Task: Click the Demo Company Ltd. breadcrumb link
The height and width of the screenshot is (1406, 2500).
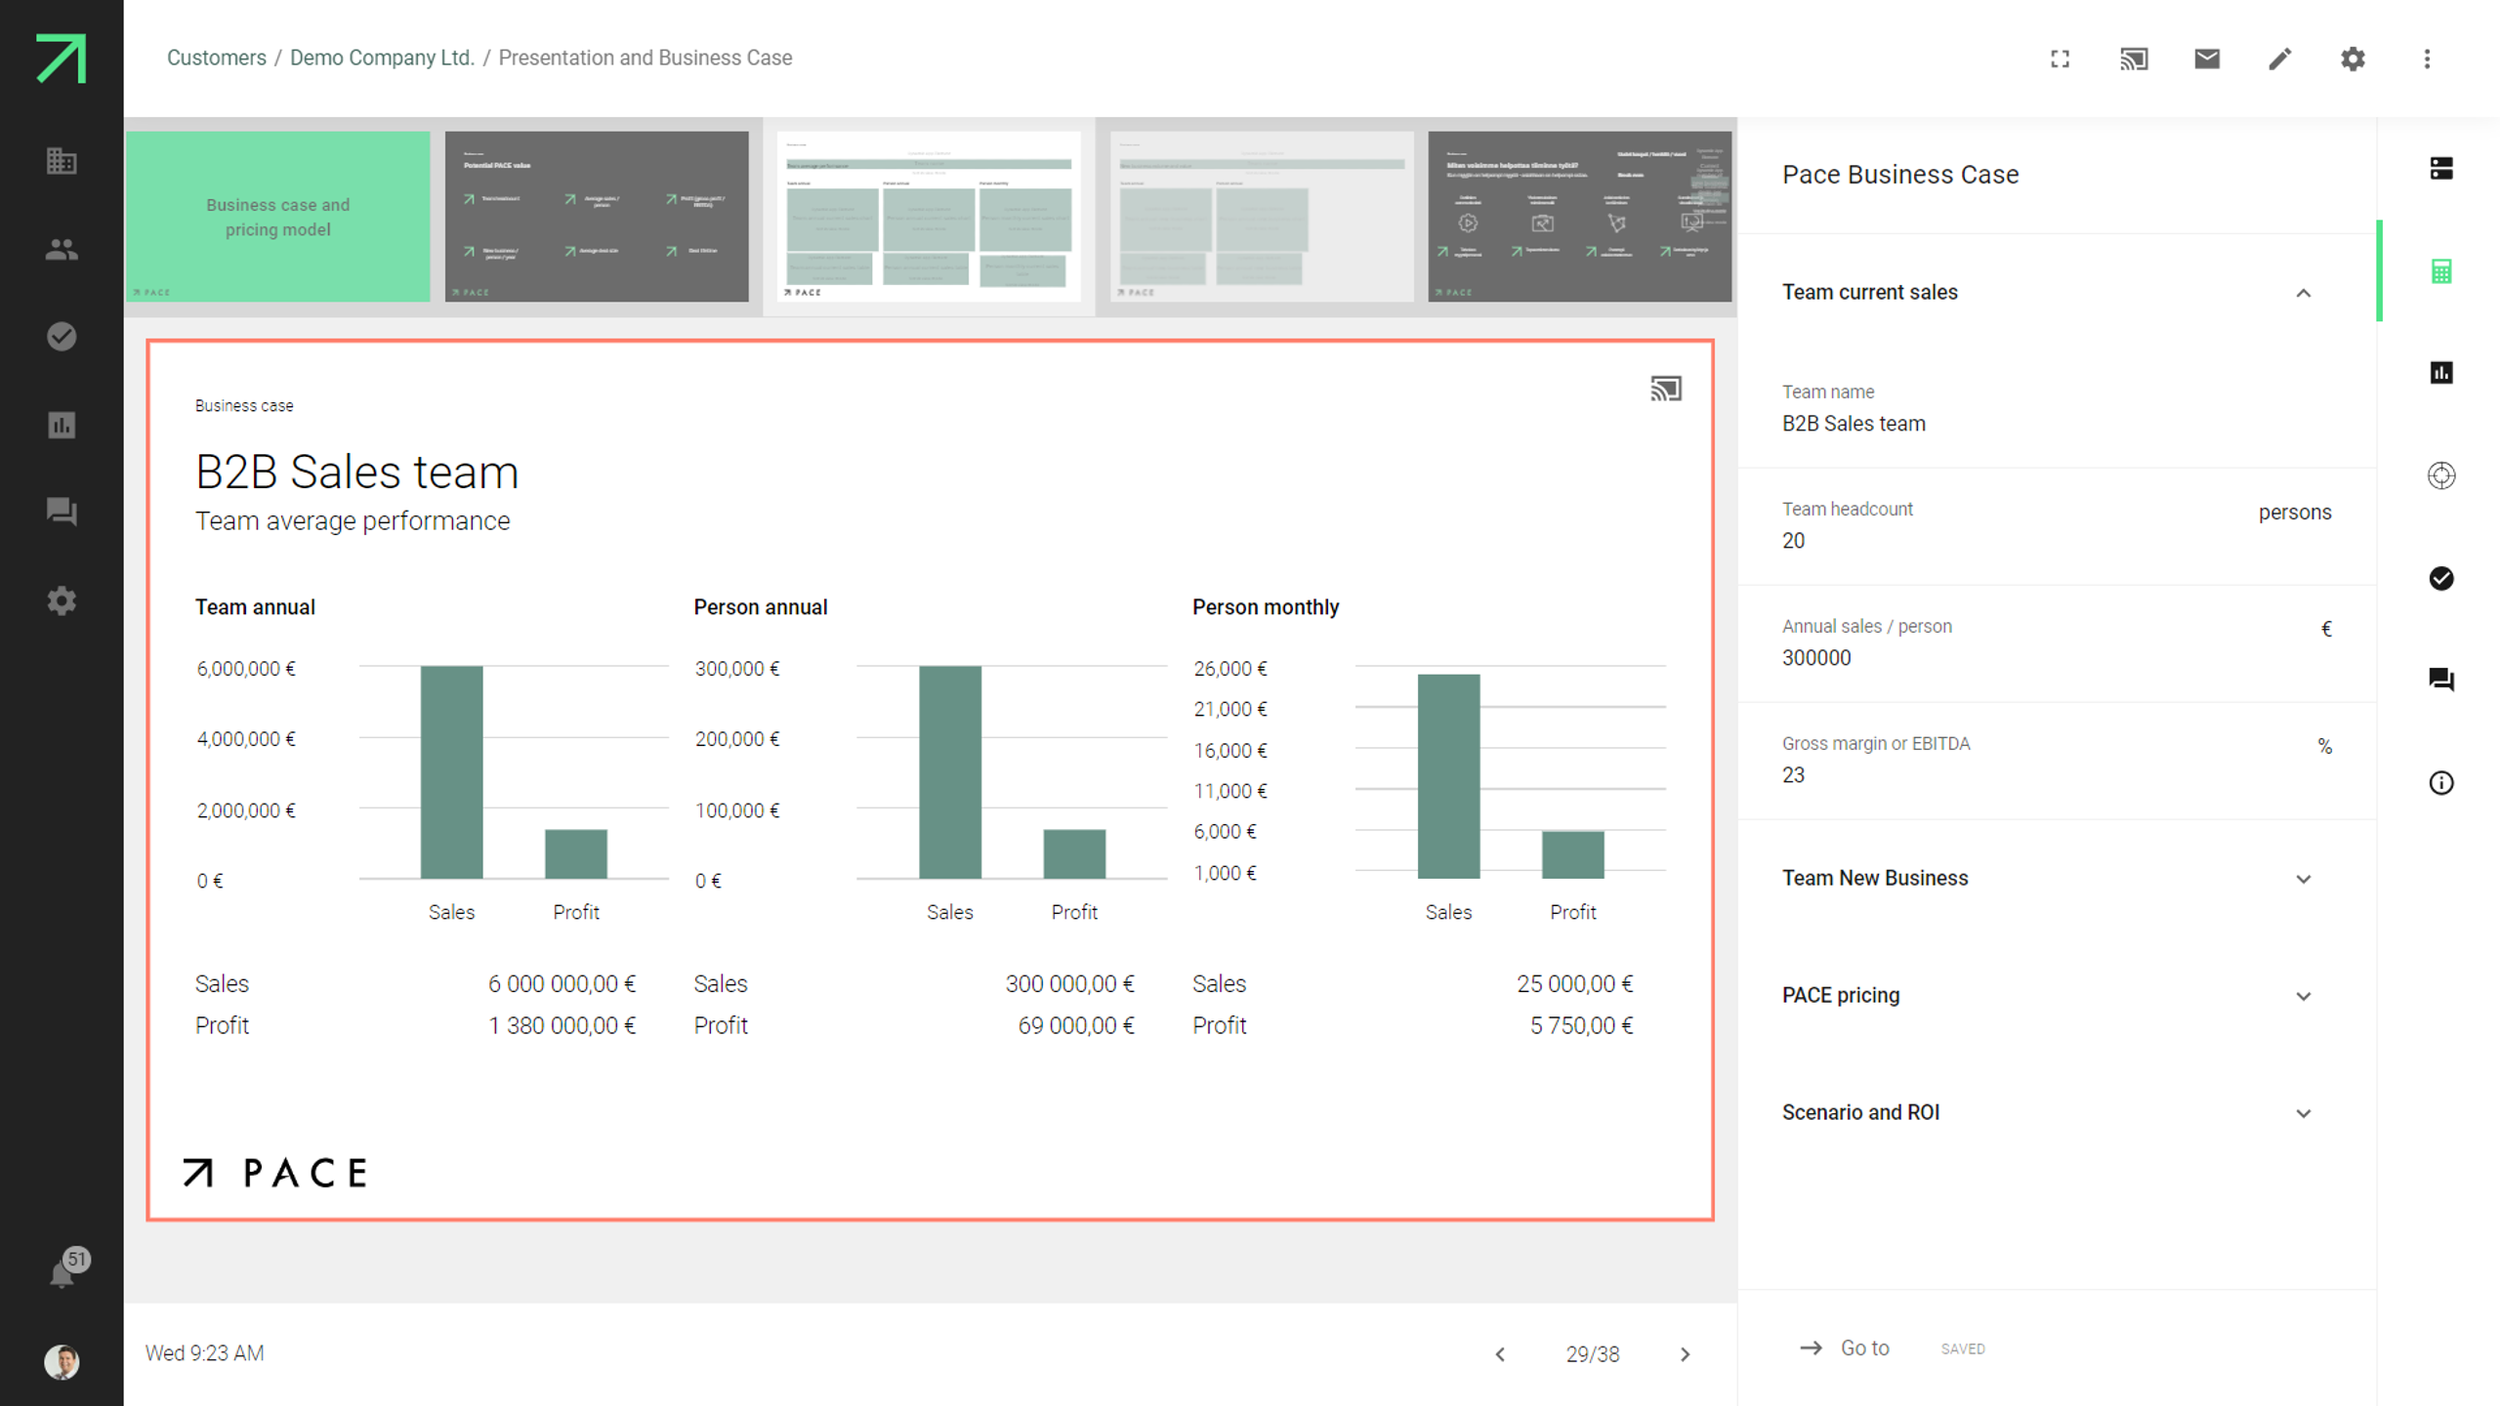Action: (x=382, y=58)
